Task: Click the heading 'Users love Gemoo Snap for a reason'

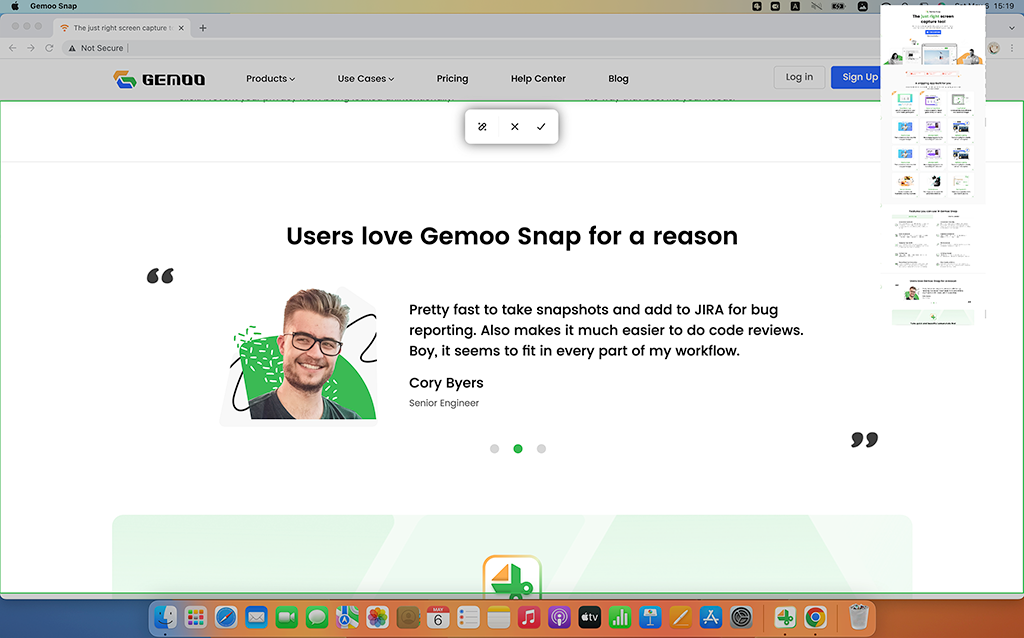Action: [512, 236]
